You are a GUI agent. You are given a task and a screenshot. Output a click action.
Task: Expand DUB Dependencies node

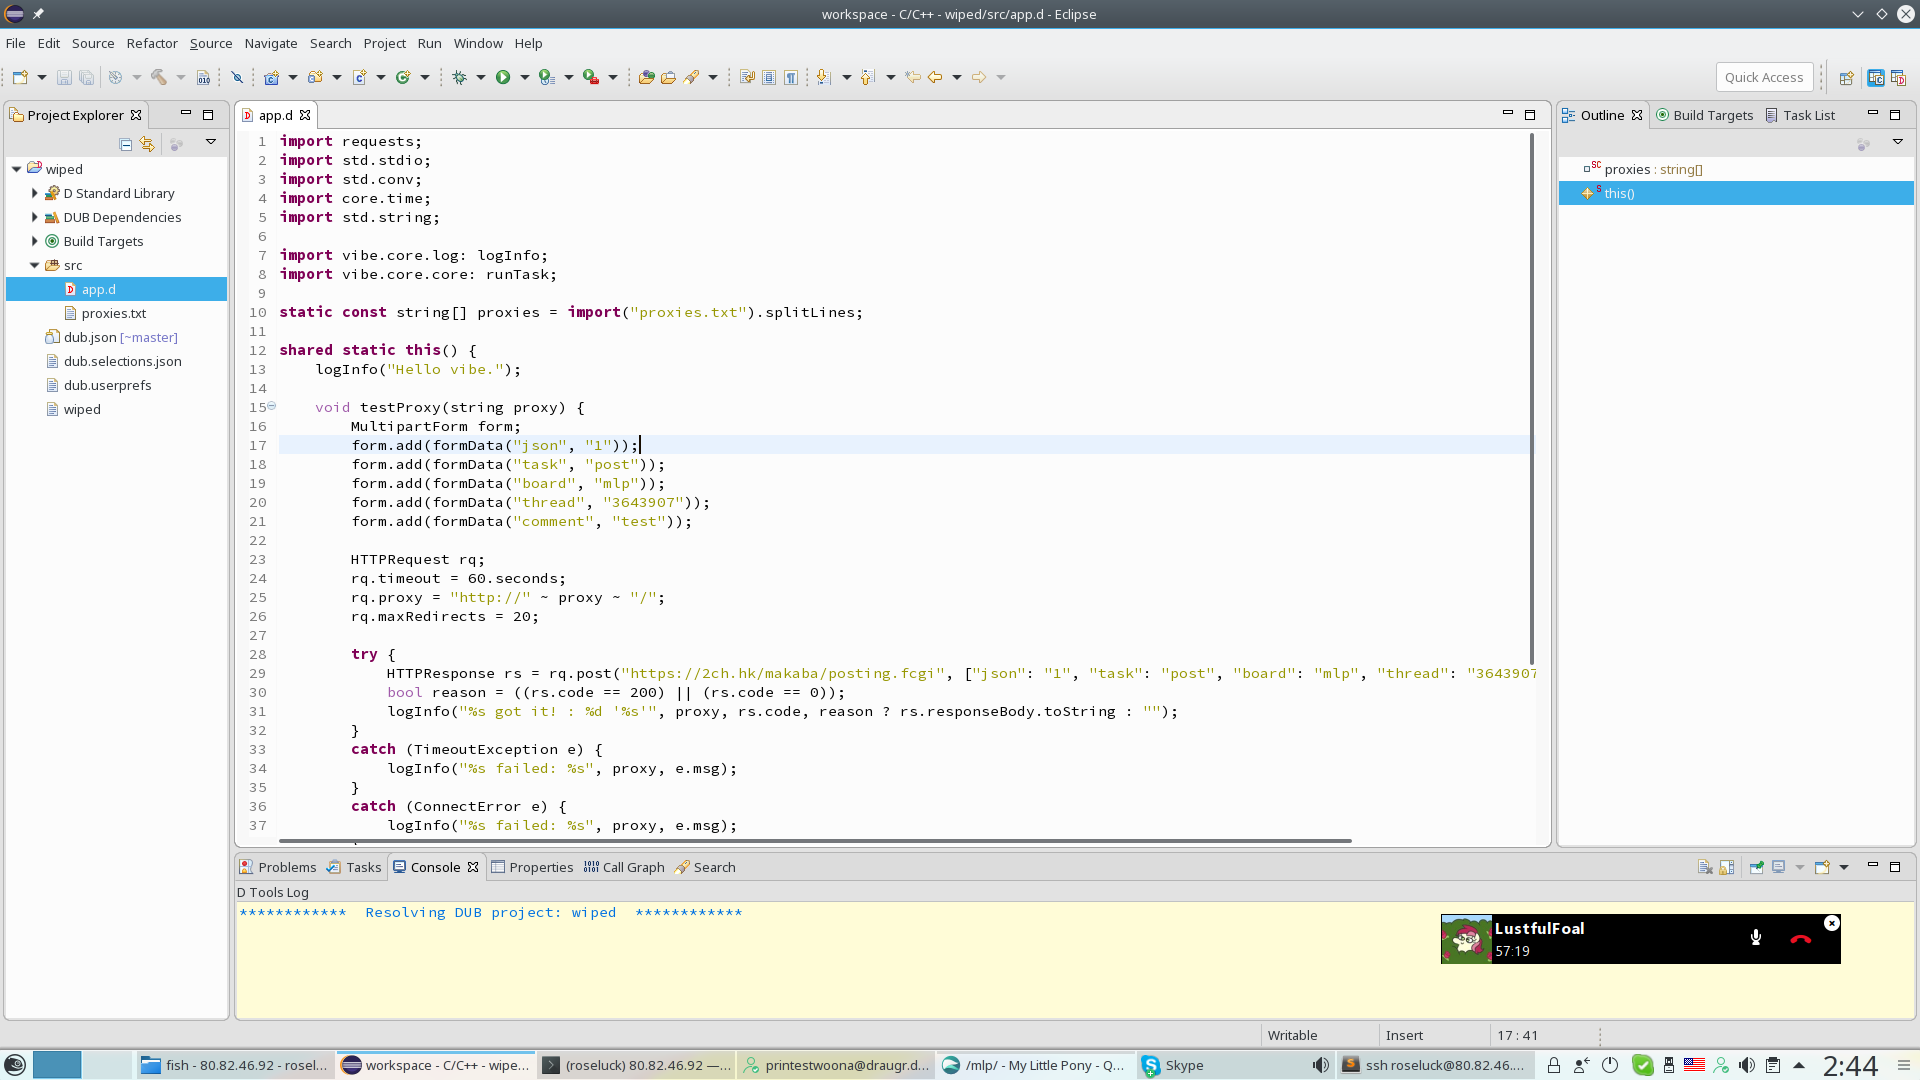pos(34,217)
